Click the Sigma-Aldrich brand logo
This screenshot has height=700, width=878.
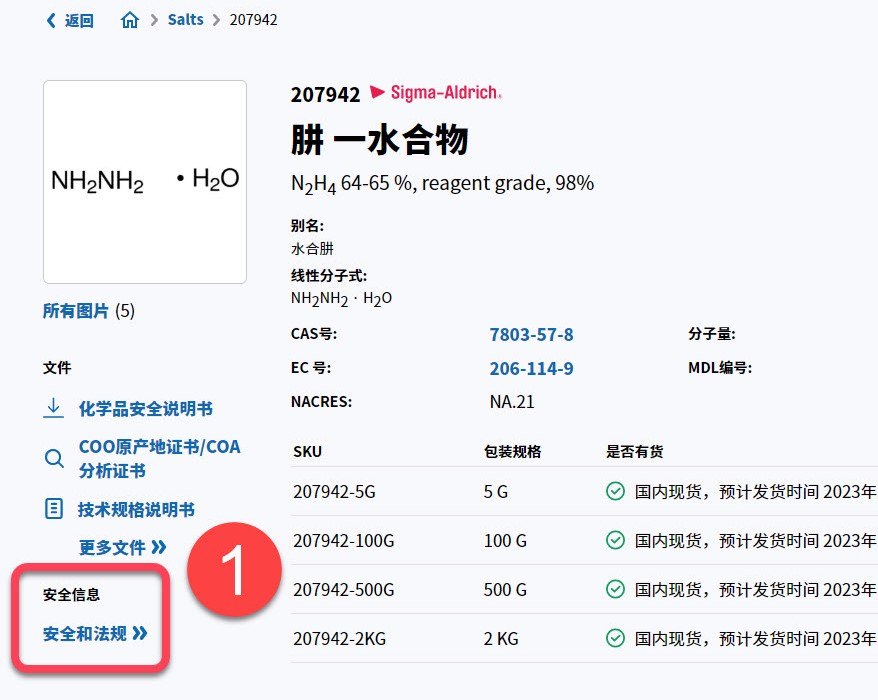(436, 93)
